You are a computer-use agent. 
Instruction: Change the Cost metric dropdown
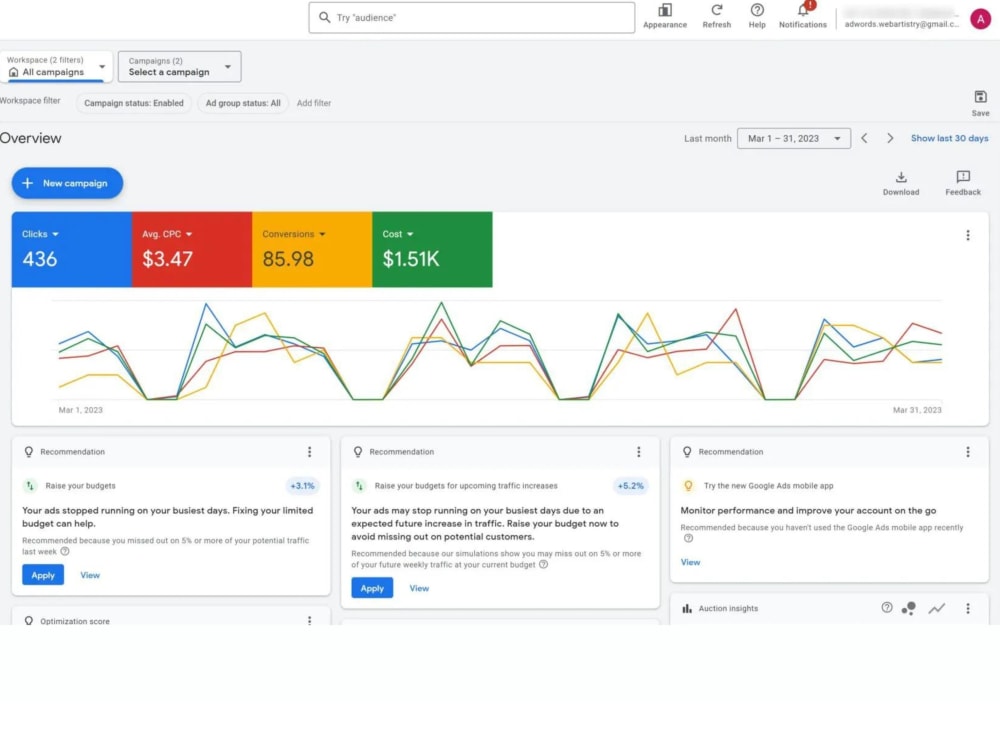pyautogui.click(x=398, y=234)
